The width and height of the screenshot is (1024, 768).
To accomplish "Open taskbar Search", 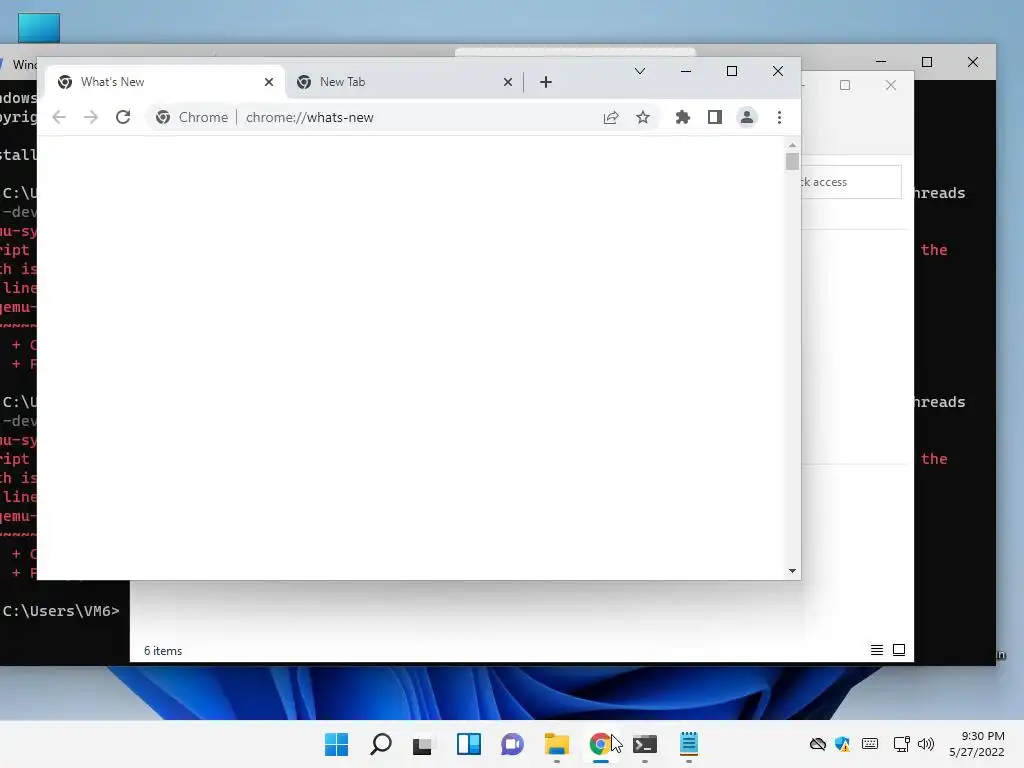I will pos(381,744).
